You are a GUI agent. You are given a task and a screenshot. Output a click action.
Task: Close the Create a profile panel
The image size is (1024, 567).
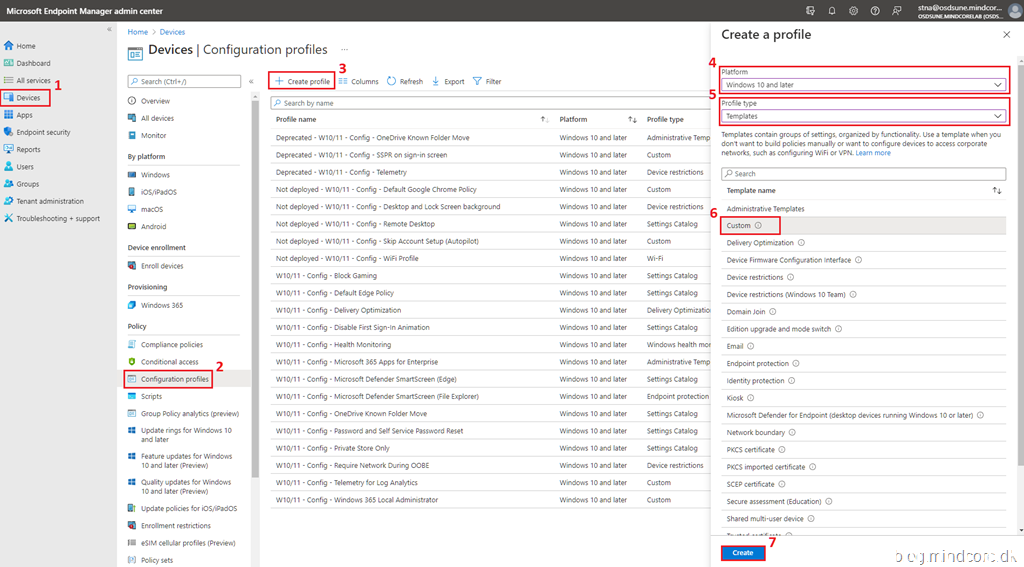point(1006,35)
